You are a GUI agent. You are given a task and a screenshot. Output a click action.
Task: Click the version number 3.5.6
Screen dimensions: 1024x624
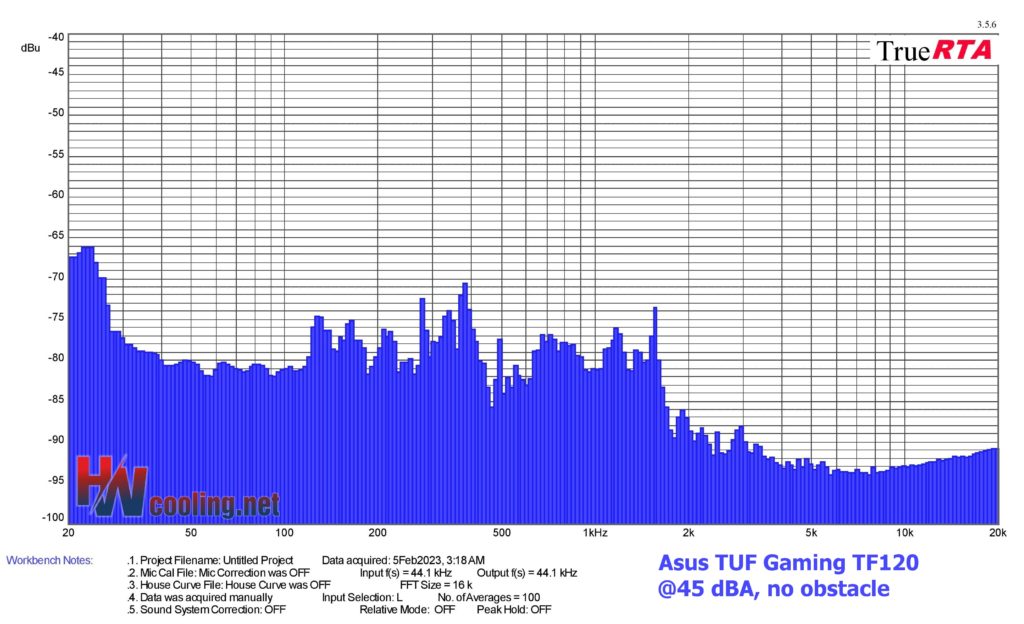pos(986,24)
